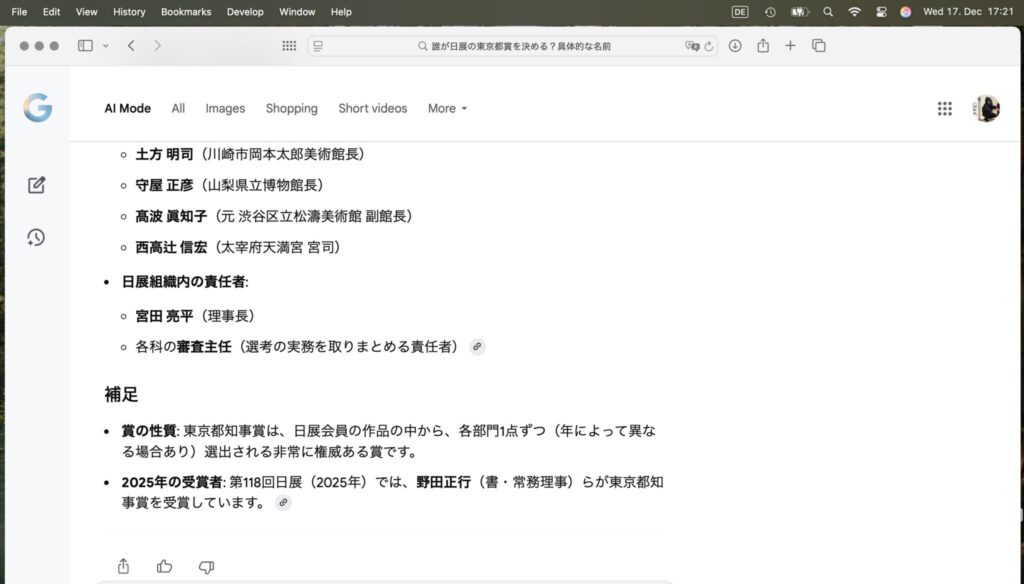The height and width of the screenshot is (584, 1024).
Task: Give the response a thumbs up
Action: click(x=164, y=566)
